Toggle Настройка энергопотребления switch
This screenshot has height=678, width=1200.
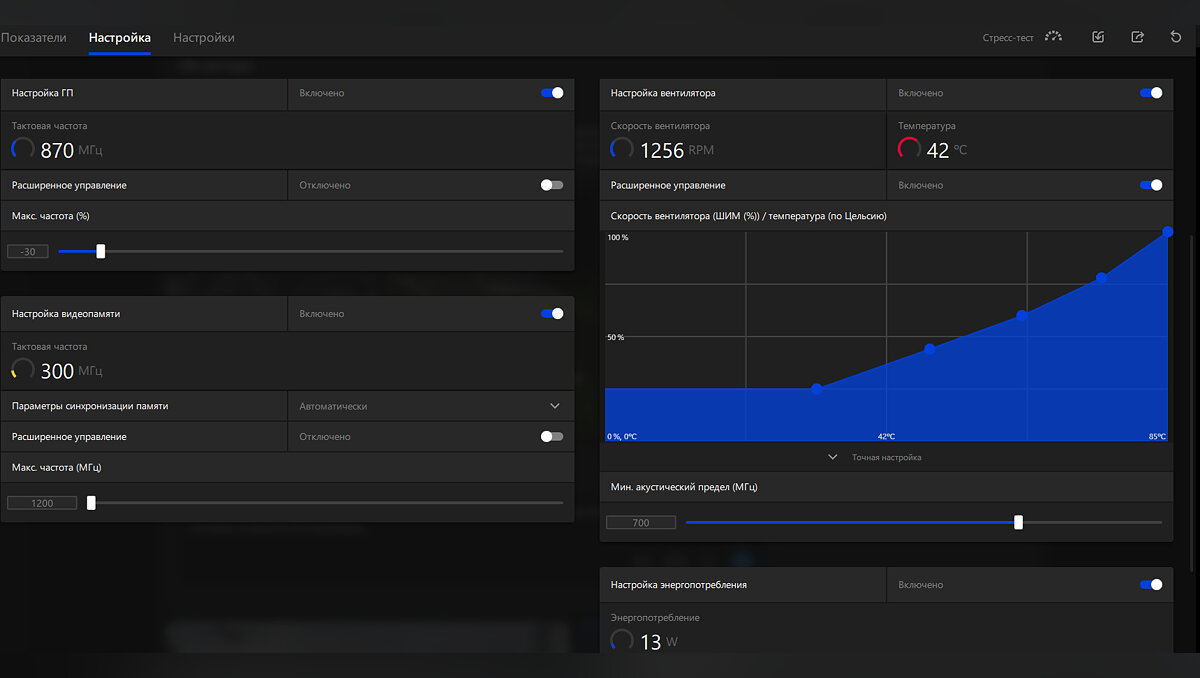click(x=1151, y=585)
